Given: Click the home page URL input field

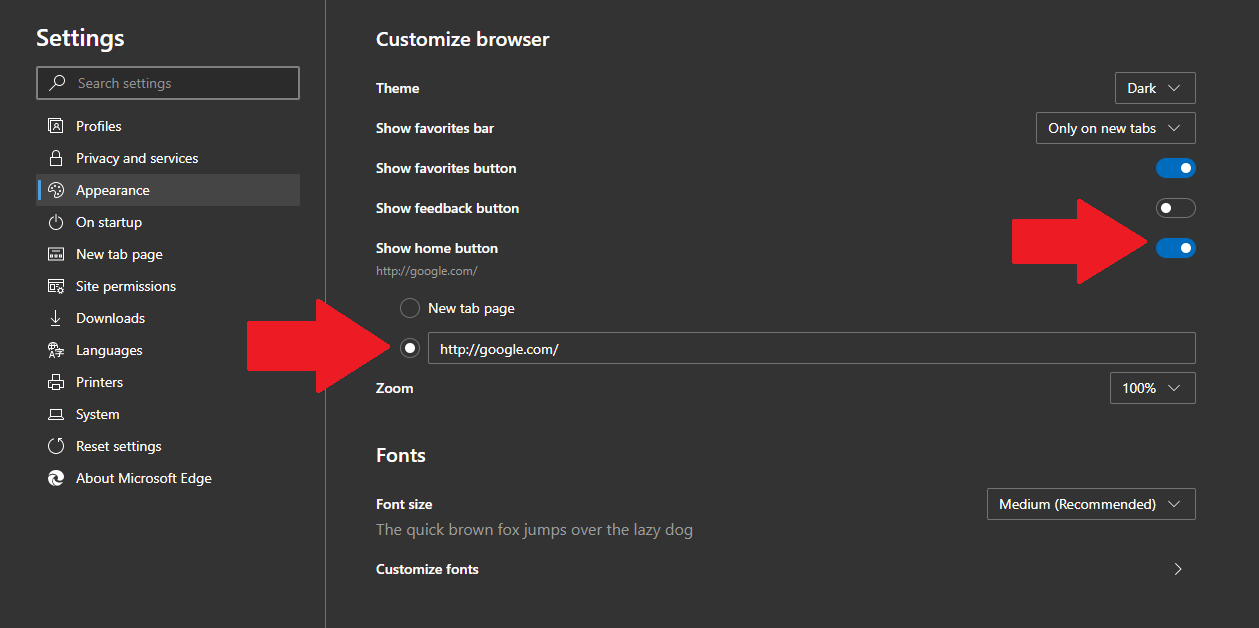Looking at the screenshot, I should (812, 348).
